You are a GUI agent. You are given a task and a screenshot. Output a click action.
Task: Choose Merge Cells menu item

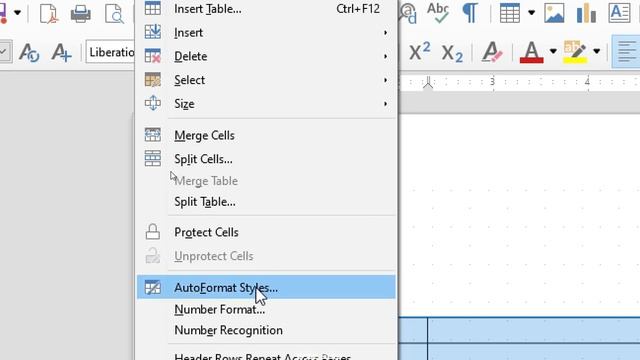pos(266,136)
